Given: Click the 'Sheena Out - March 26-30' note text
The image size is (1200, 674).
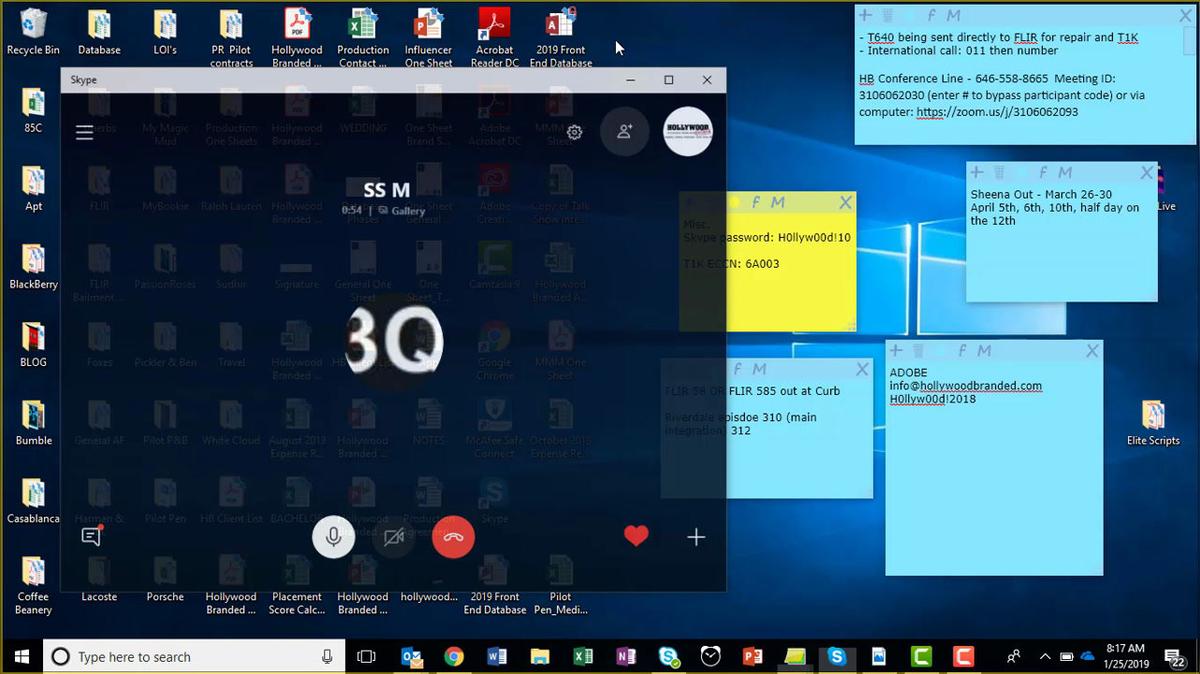Looking at the screenshot, I should [x=1041, y=195].
